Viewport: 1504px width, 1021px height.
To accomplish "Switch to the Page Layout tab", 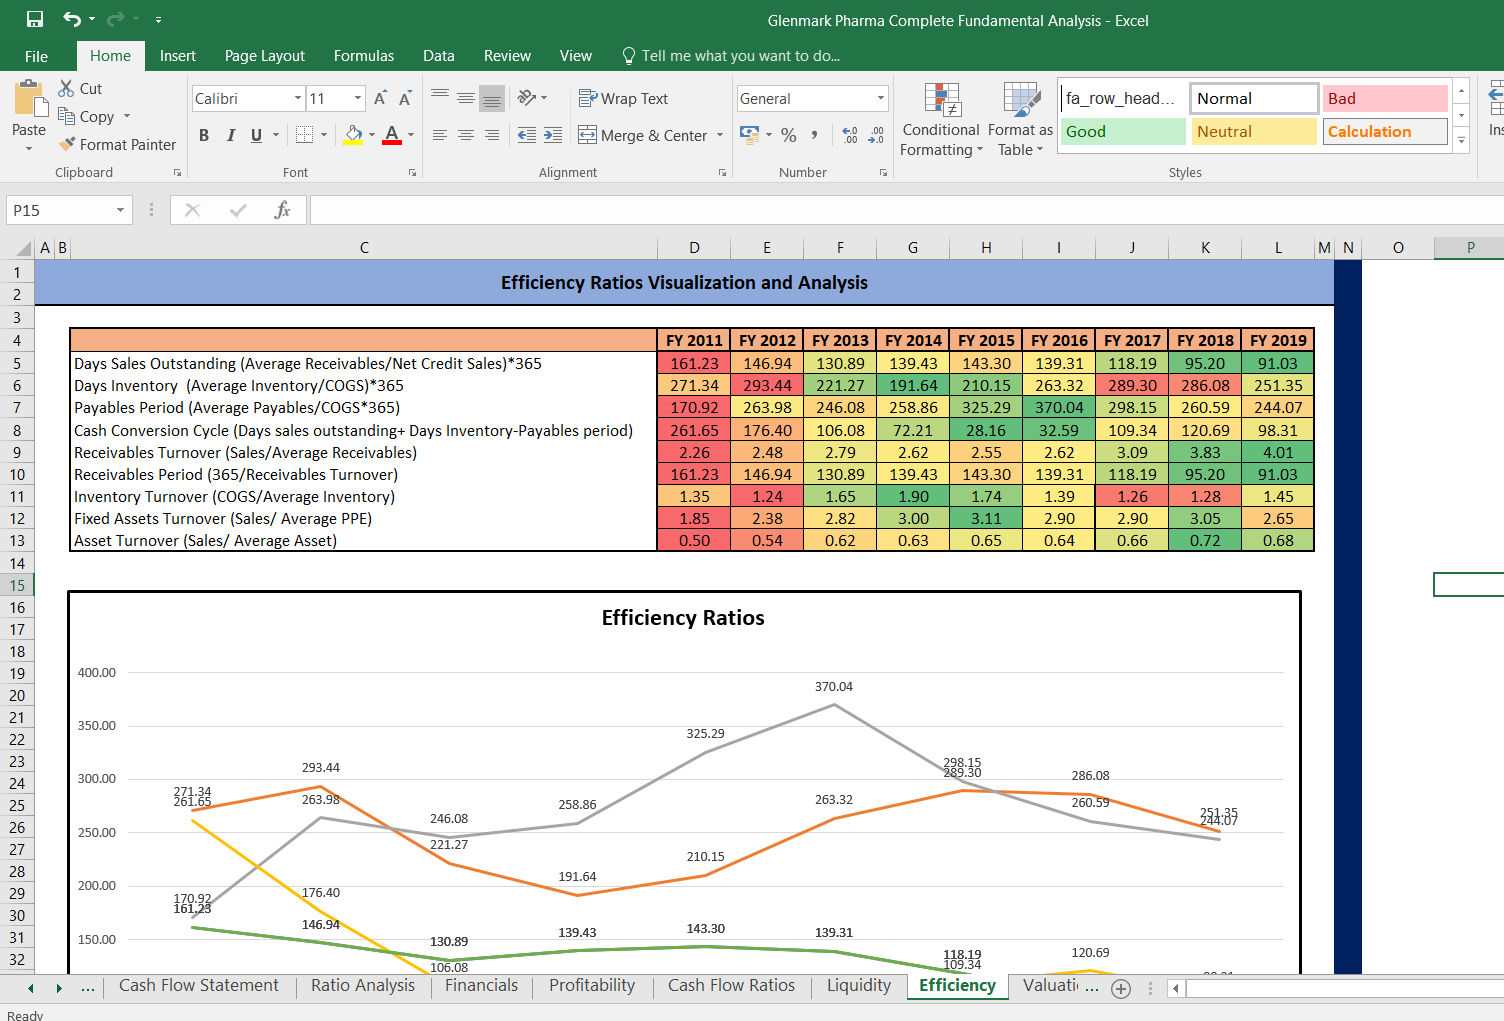I will click(265, 56).
